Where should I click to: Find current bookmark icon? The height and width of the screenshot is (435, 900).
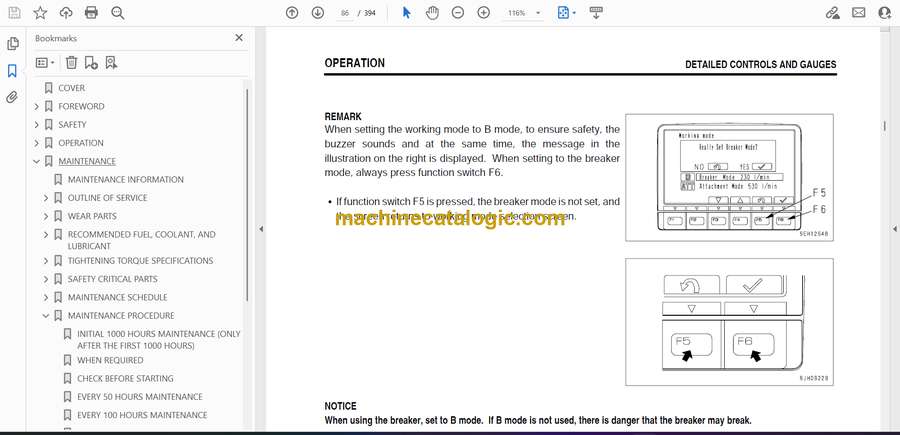(111, 63)
